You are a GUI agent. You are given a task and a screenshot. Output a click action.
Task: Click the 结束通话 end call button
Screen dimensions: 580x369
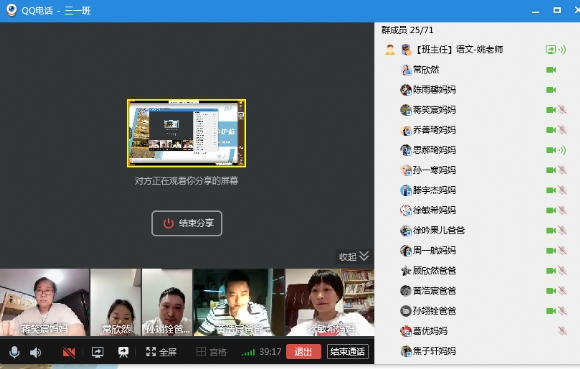pos(347,352)
